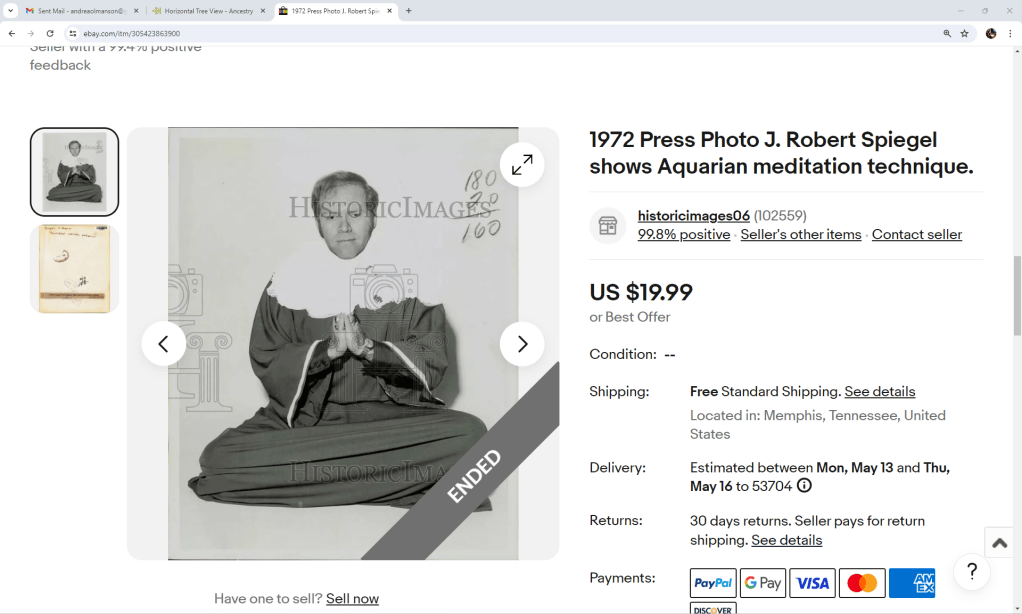The width and height of the screenshot is (1022, 614).
Task: Show the next product photo
Action: coord(522,344)
